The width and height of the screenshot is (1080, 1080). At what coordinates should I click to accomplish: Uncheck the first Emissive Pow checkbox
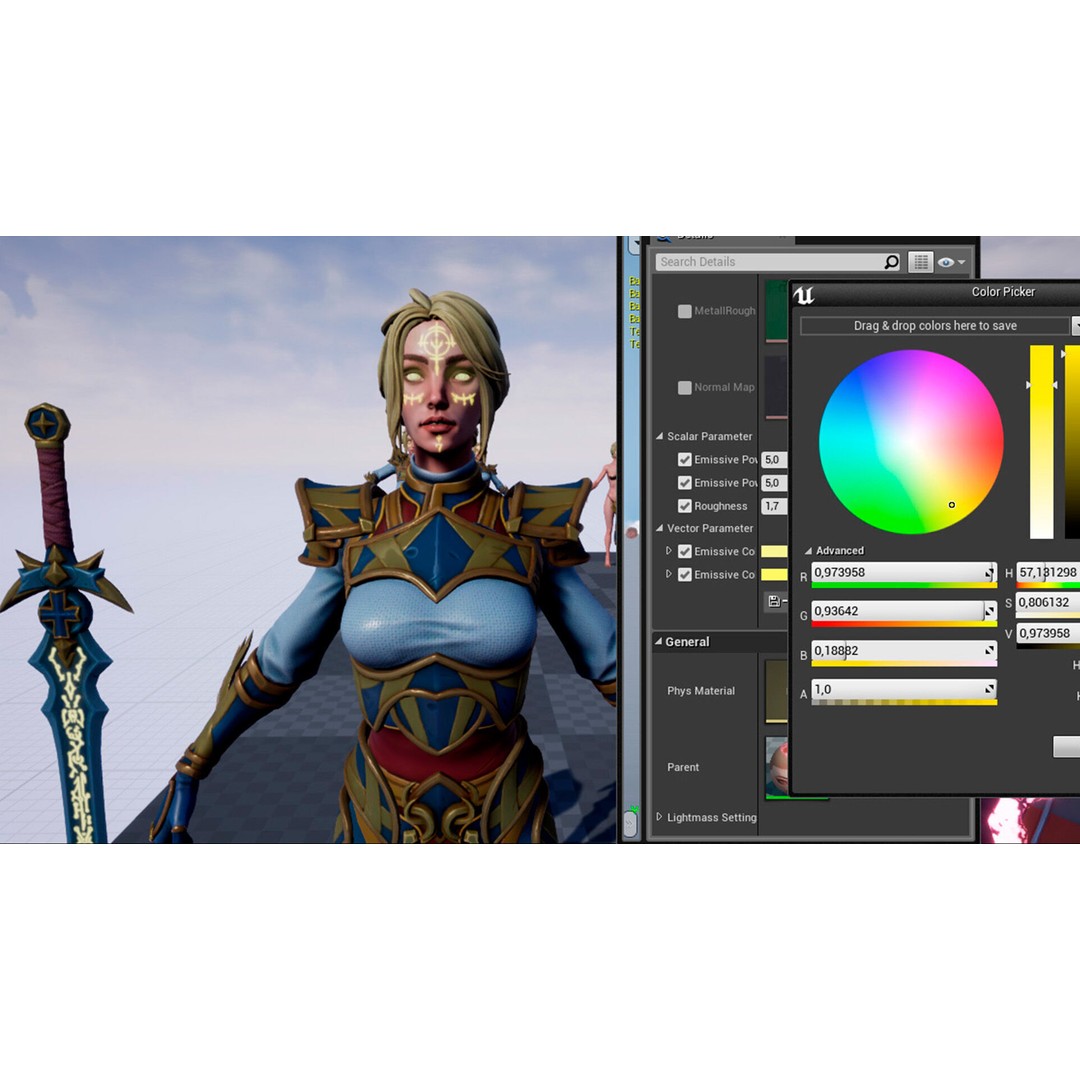point(685,459)
